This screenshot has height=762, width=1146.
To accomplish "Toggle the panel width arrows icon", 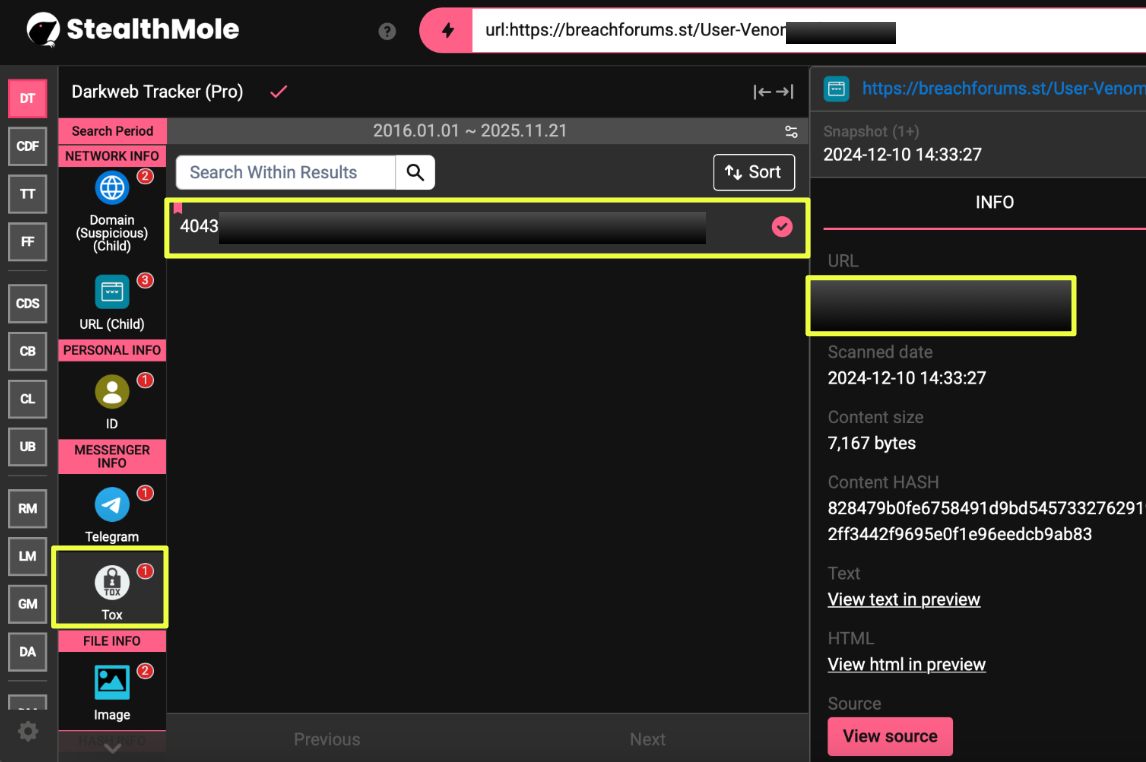I will click(773, 92).
